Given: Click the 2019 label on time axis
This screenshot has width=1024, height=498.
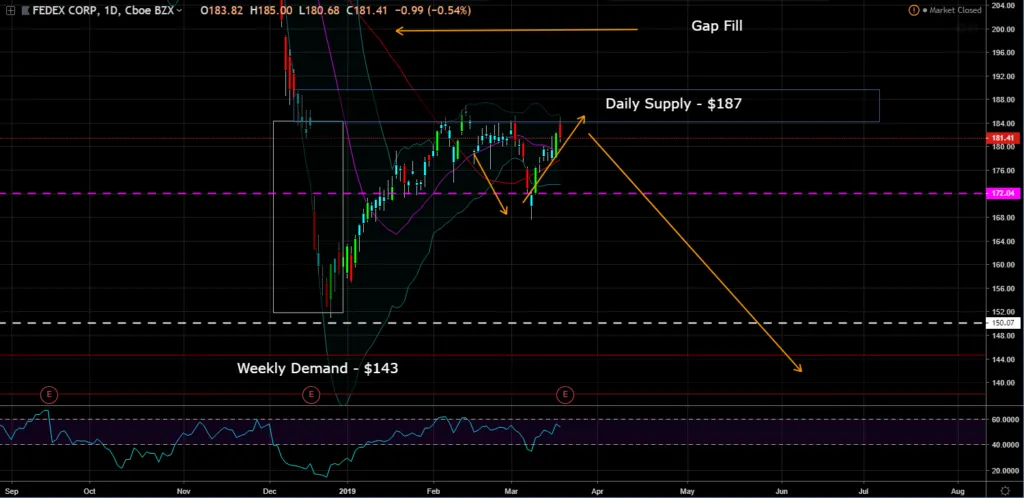Looking at the screenshot, I should (347, 491).
